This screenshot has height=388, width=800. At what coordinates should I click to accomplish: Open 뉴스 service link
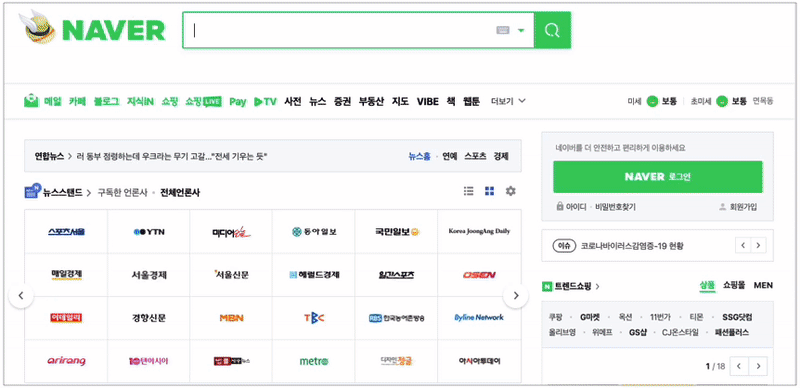point(317,101)
